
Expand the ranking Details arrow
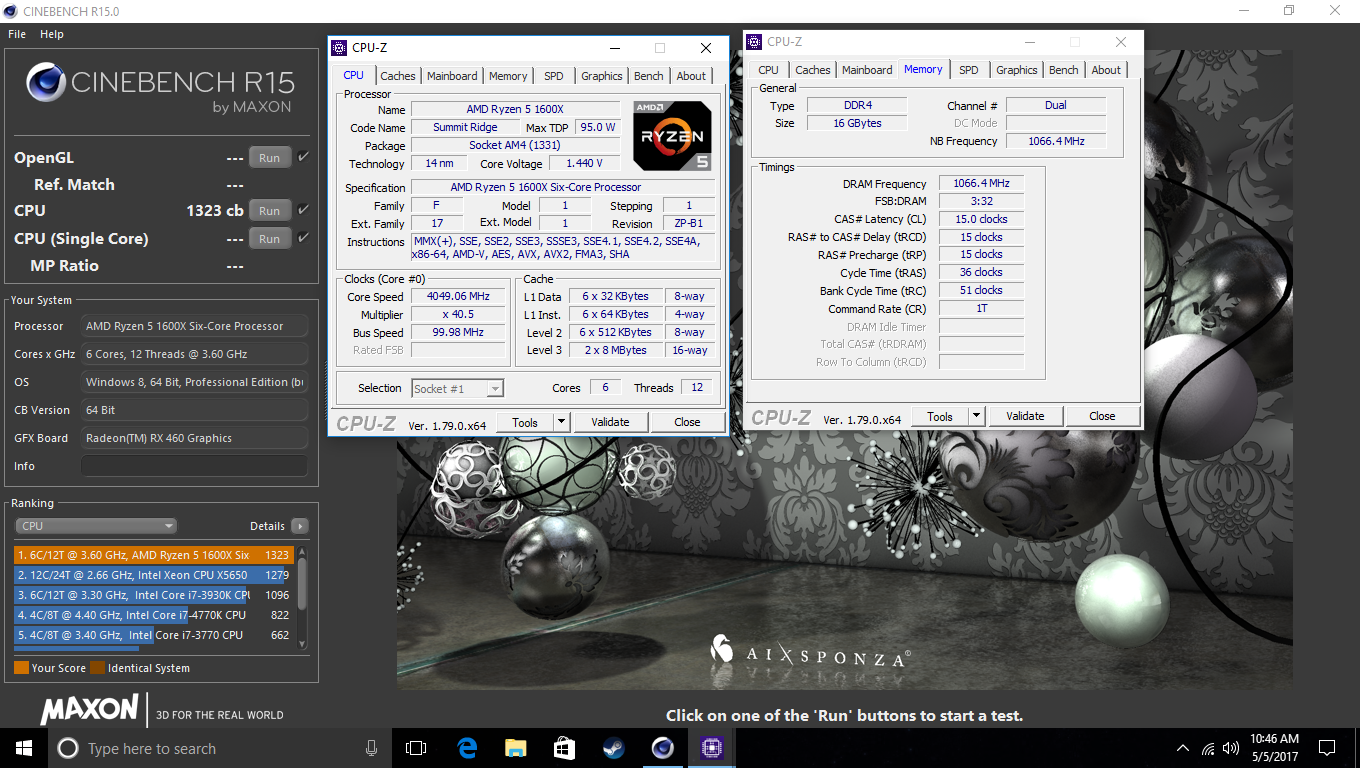coord(299,526)
